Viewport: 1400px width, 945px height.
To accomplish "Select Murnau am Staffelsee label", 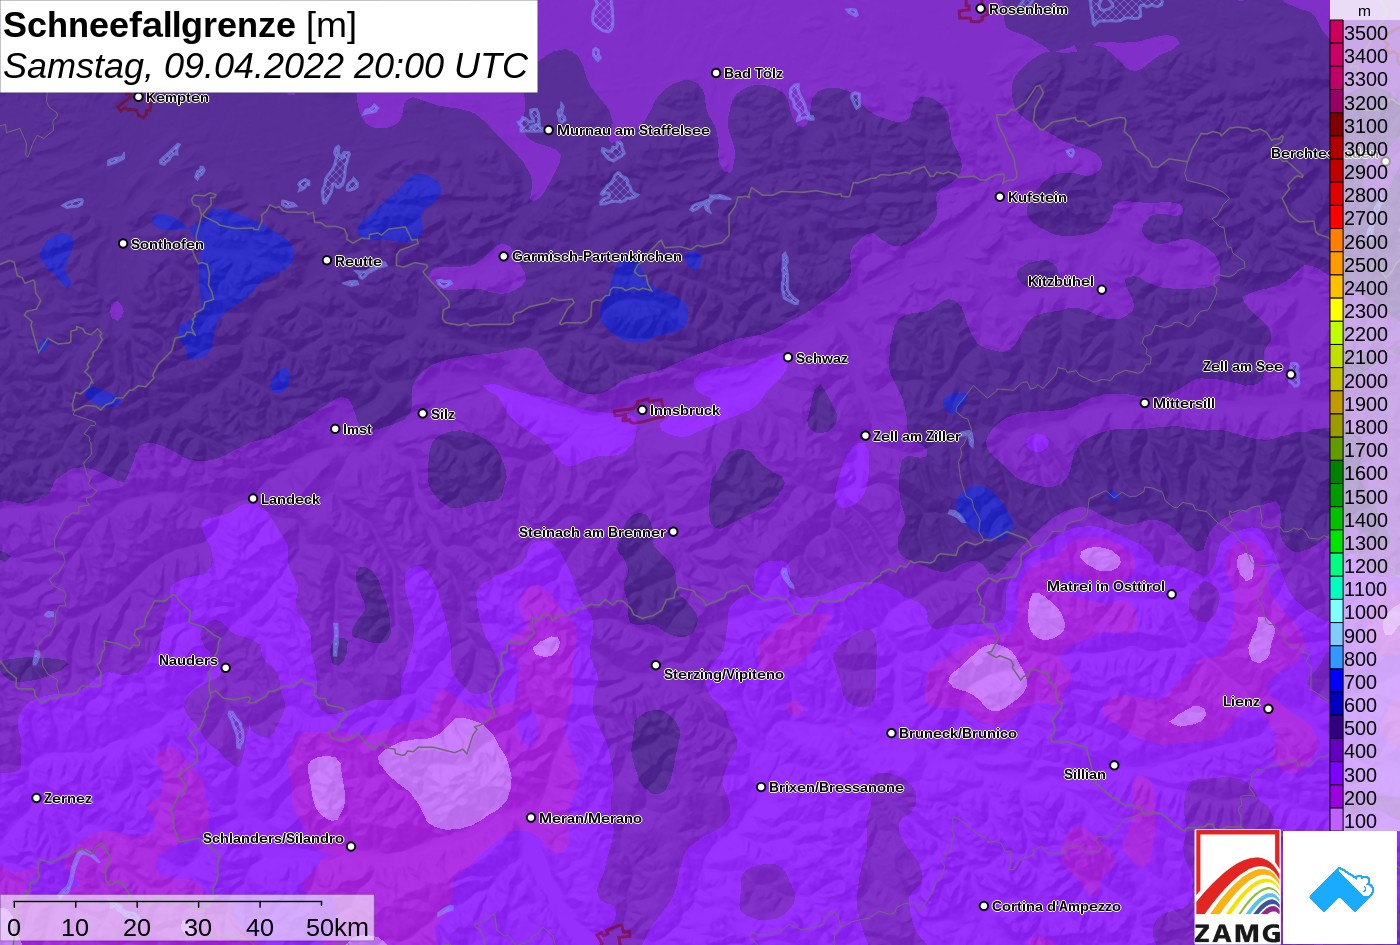I will 633,130.
